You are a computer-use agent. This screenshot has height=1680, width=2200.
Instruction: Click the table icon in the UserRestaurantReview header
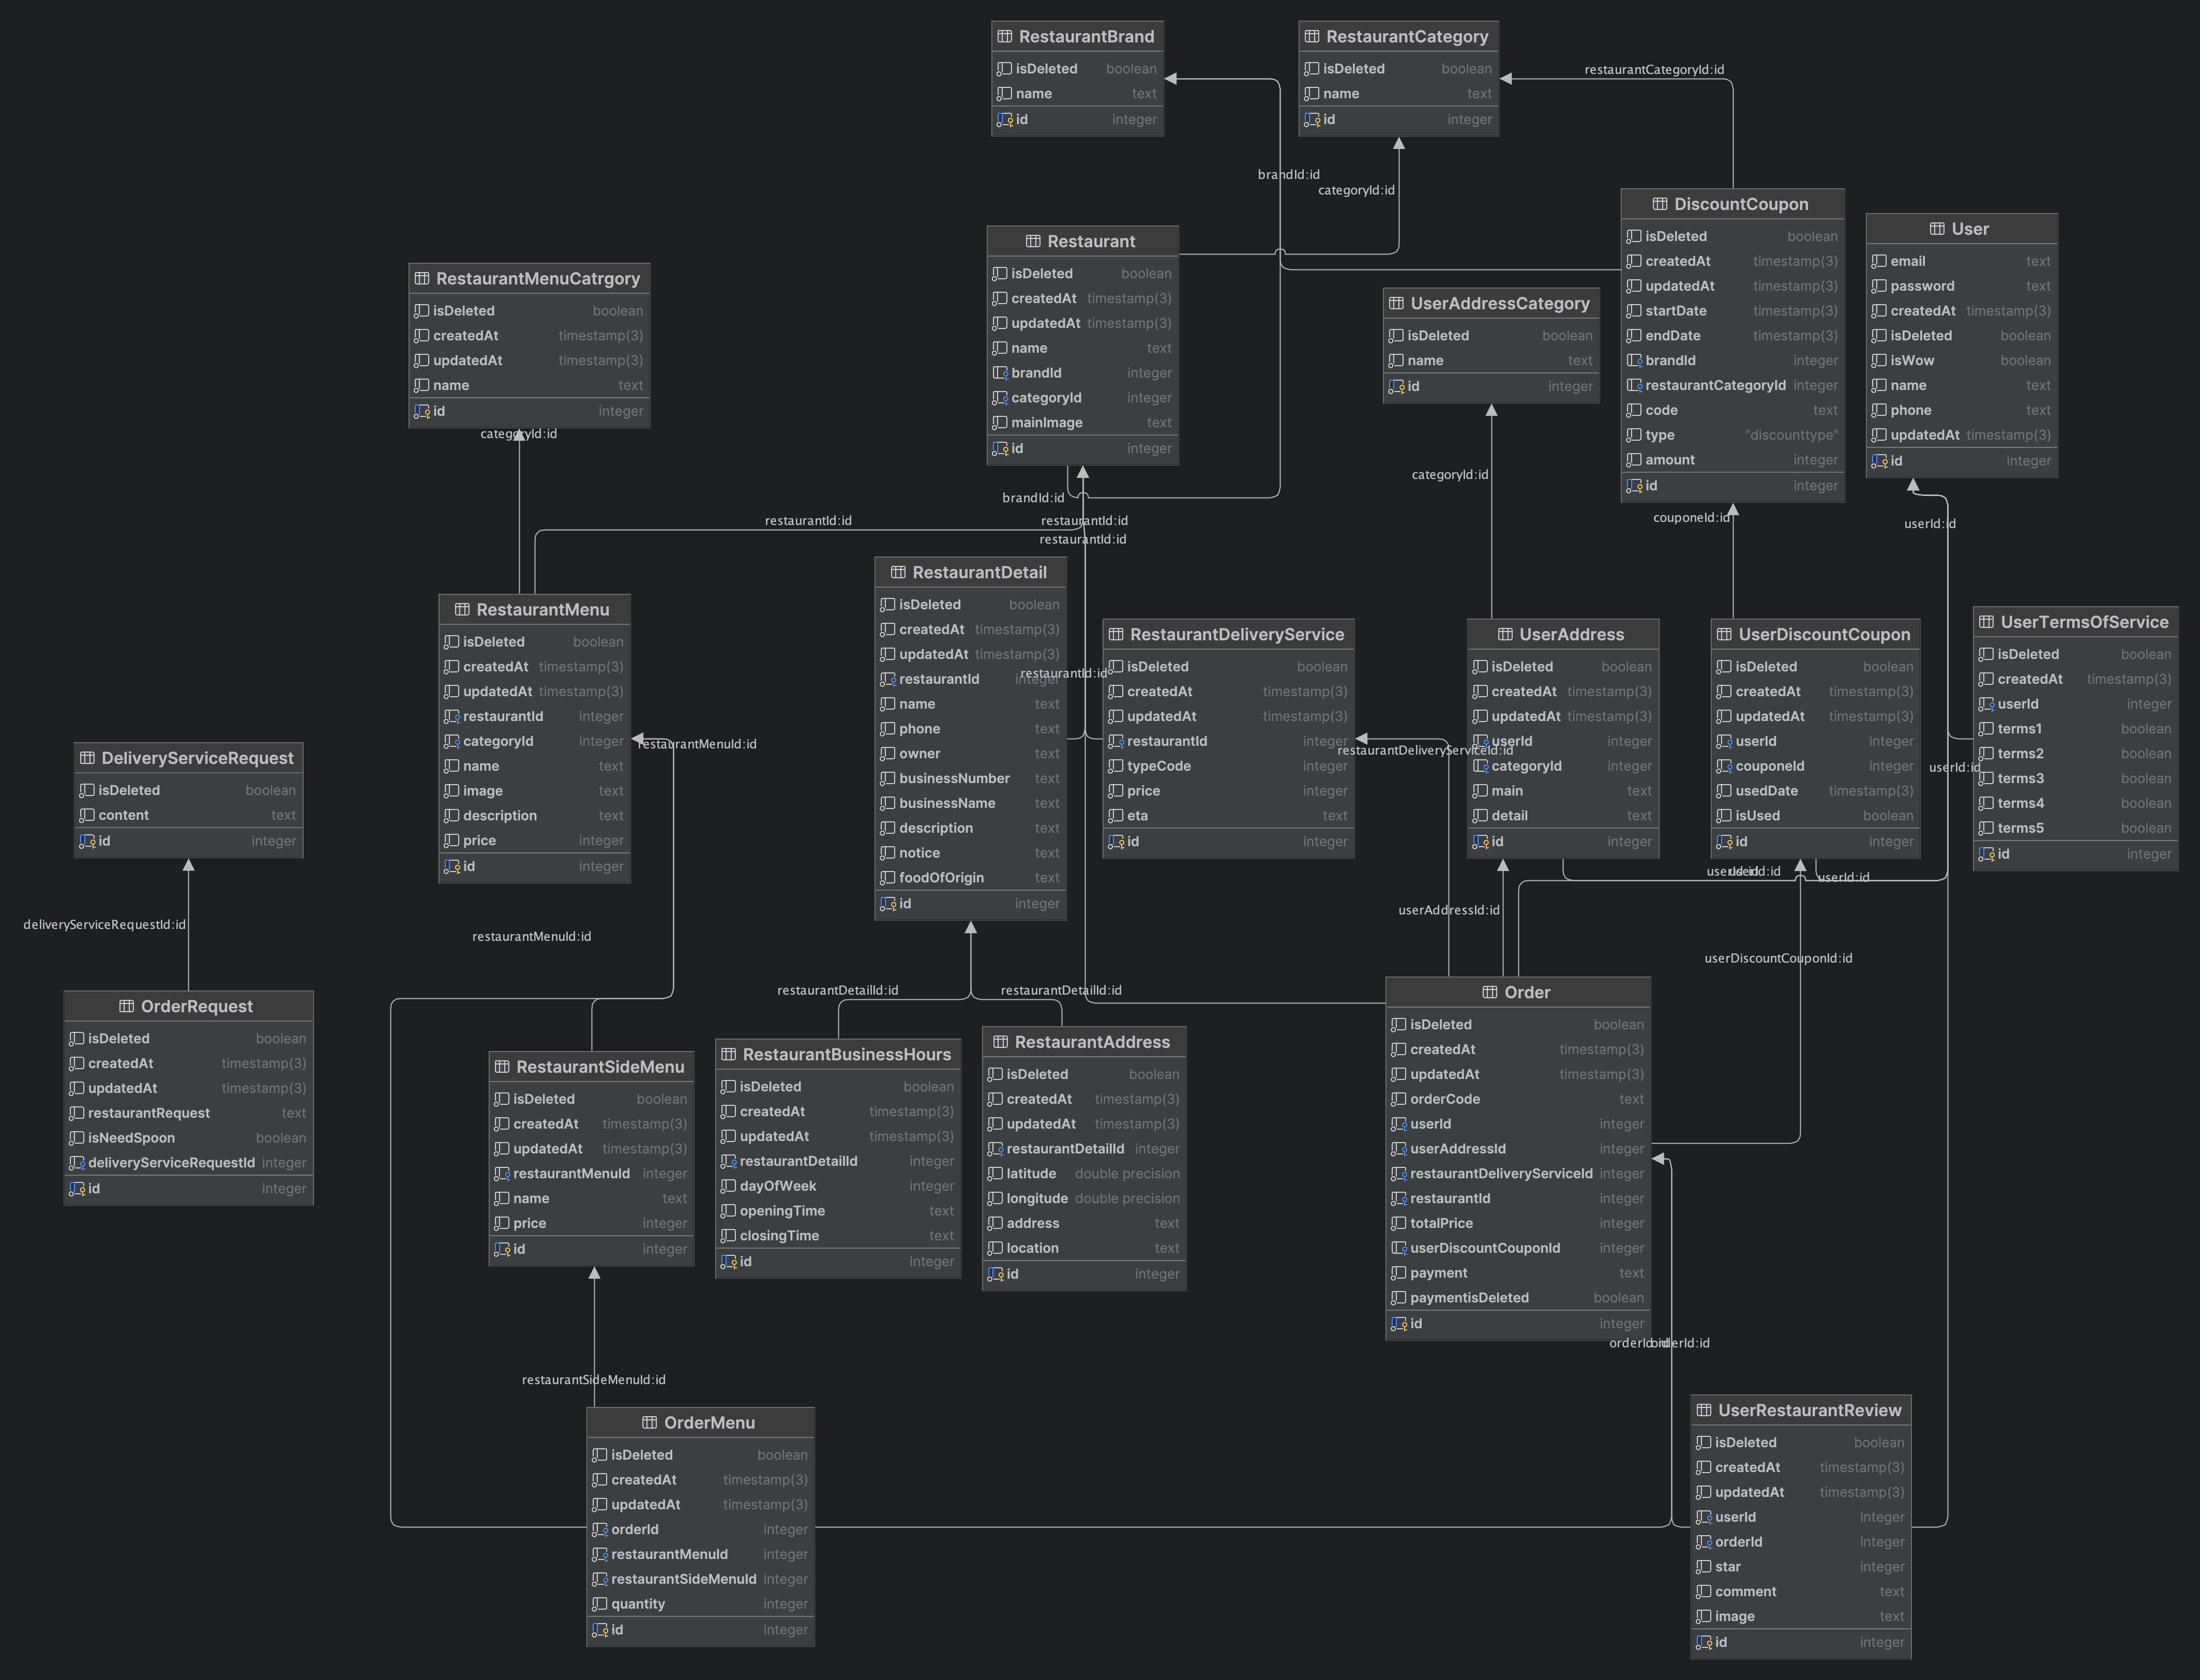point(1704,1410)
